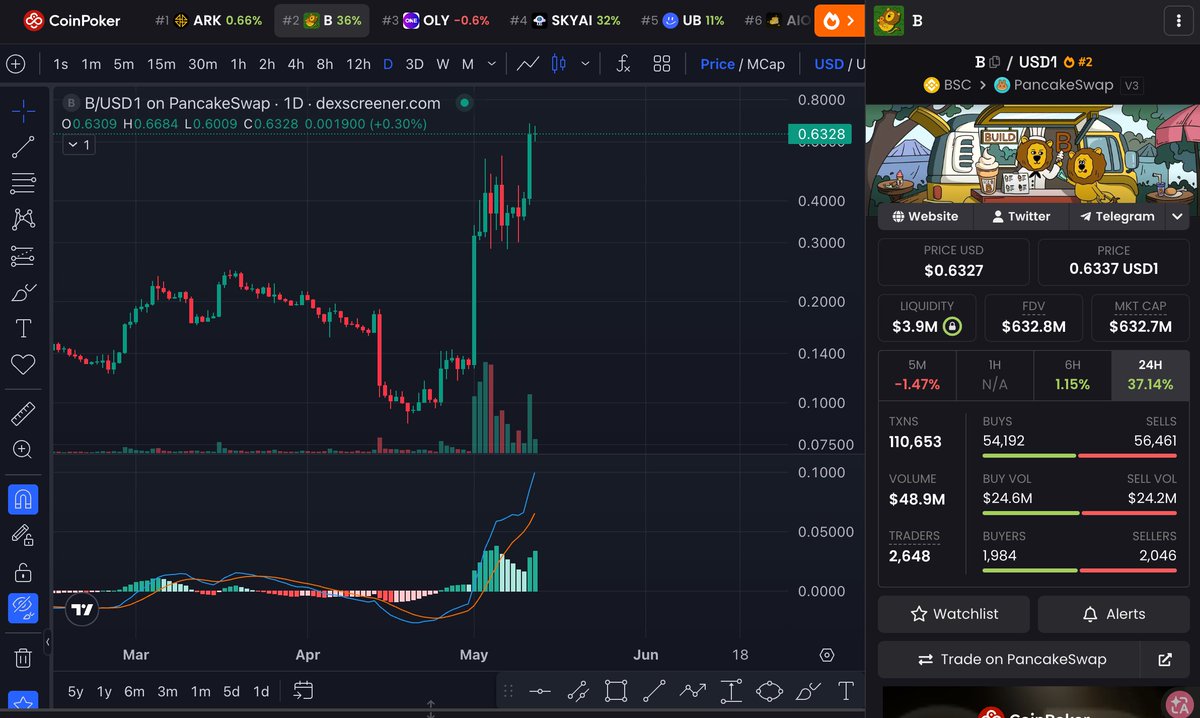Choose the D daily timeframe
Viewport: 1200px width, 718px height.
pyautogui.click(x=388, y=64)
